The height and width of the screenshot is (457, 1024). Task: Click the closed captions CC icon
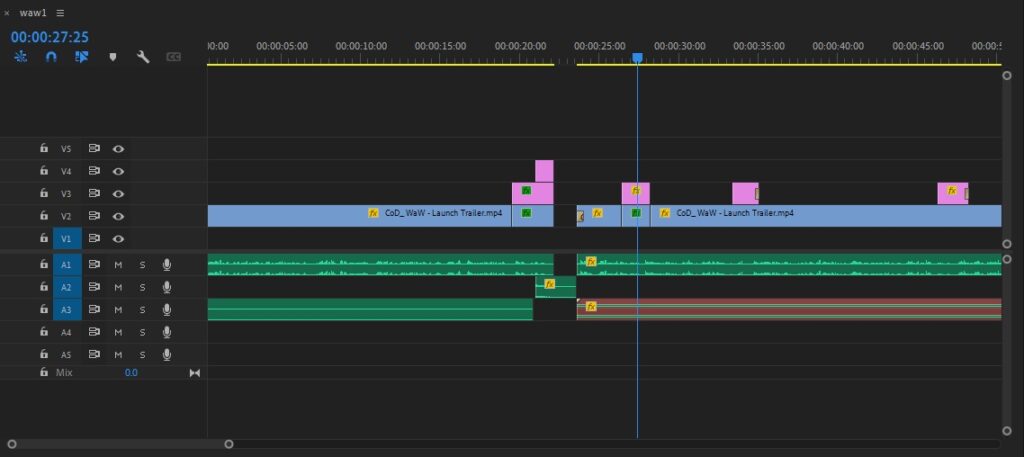(x=173, y=57)
